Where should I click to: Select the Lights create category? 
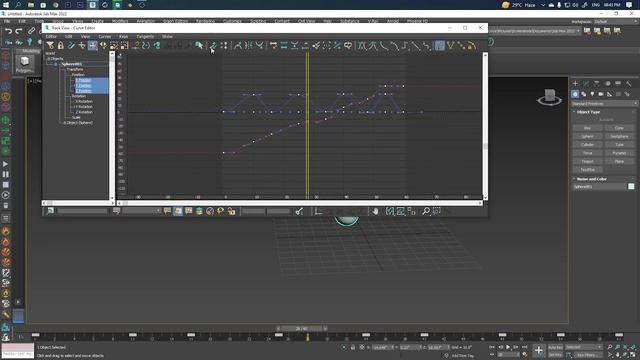click(x=592, y=94)
